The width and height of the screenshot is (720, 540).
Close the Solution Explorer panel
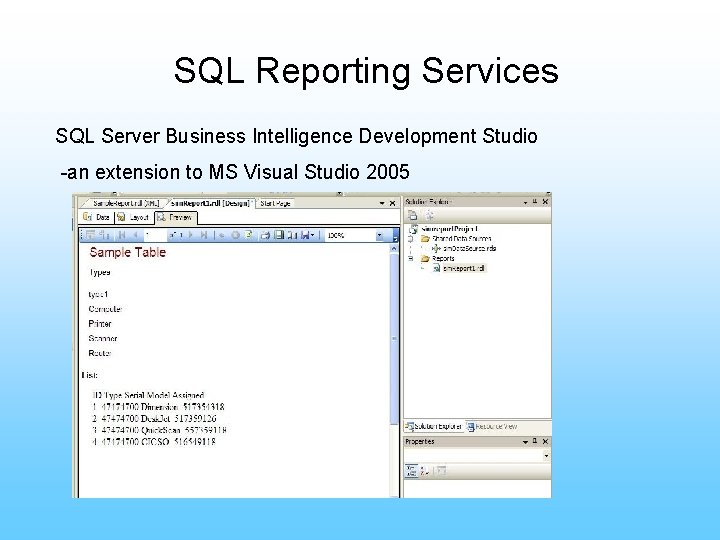click(x=545, y=202)
